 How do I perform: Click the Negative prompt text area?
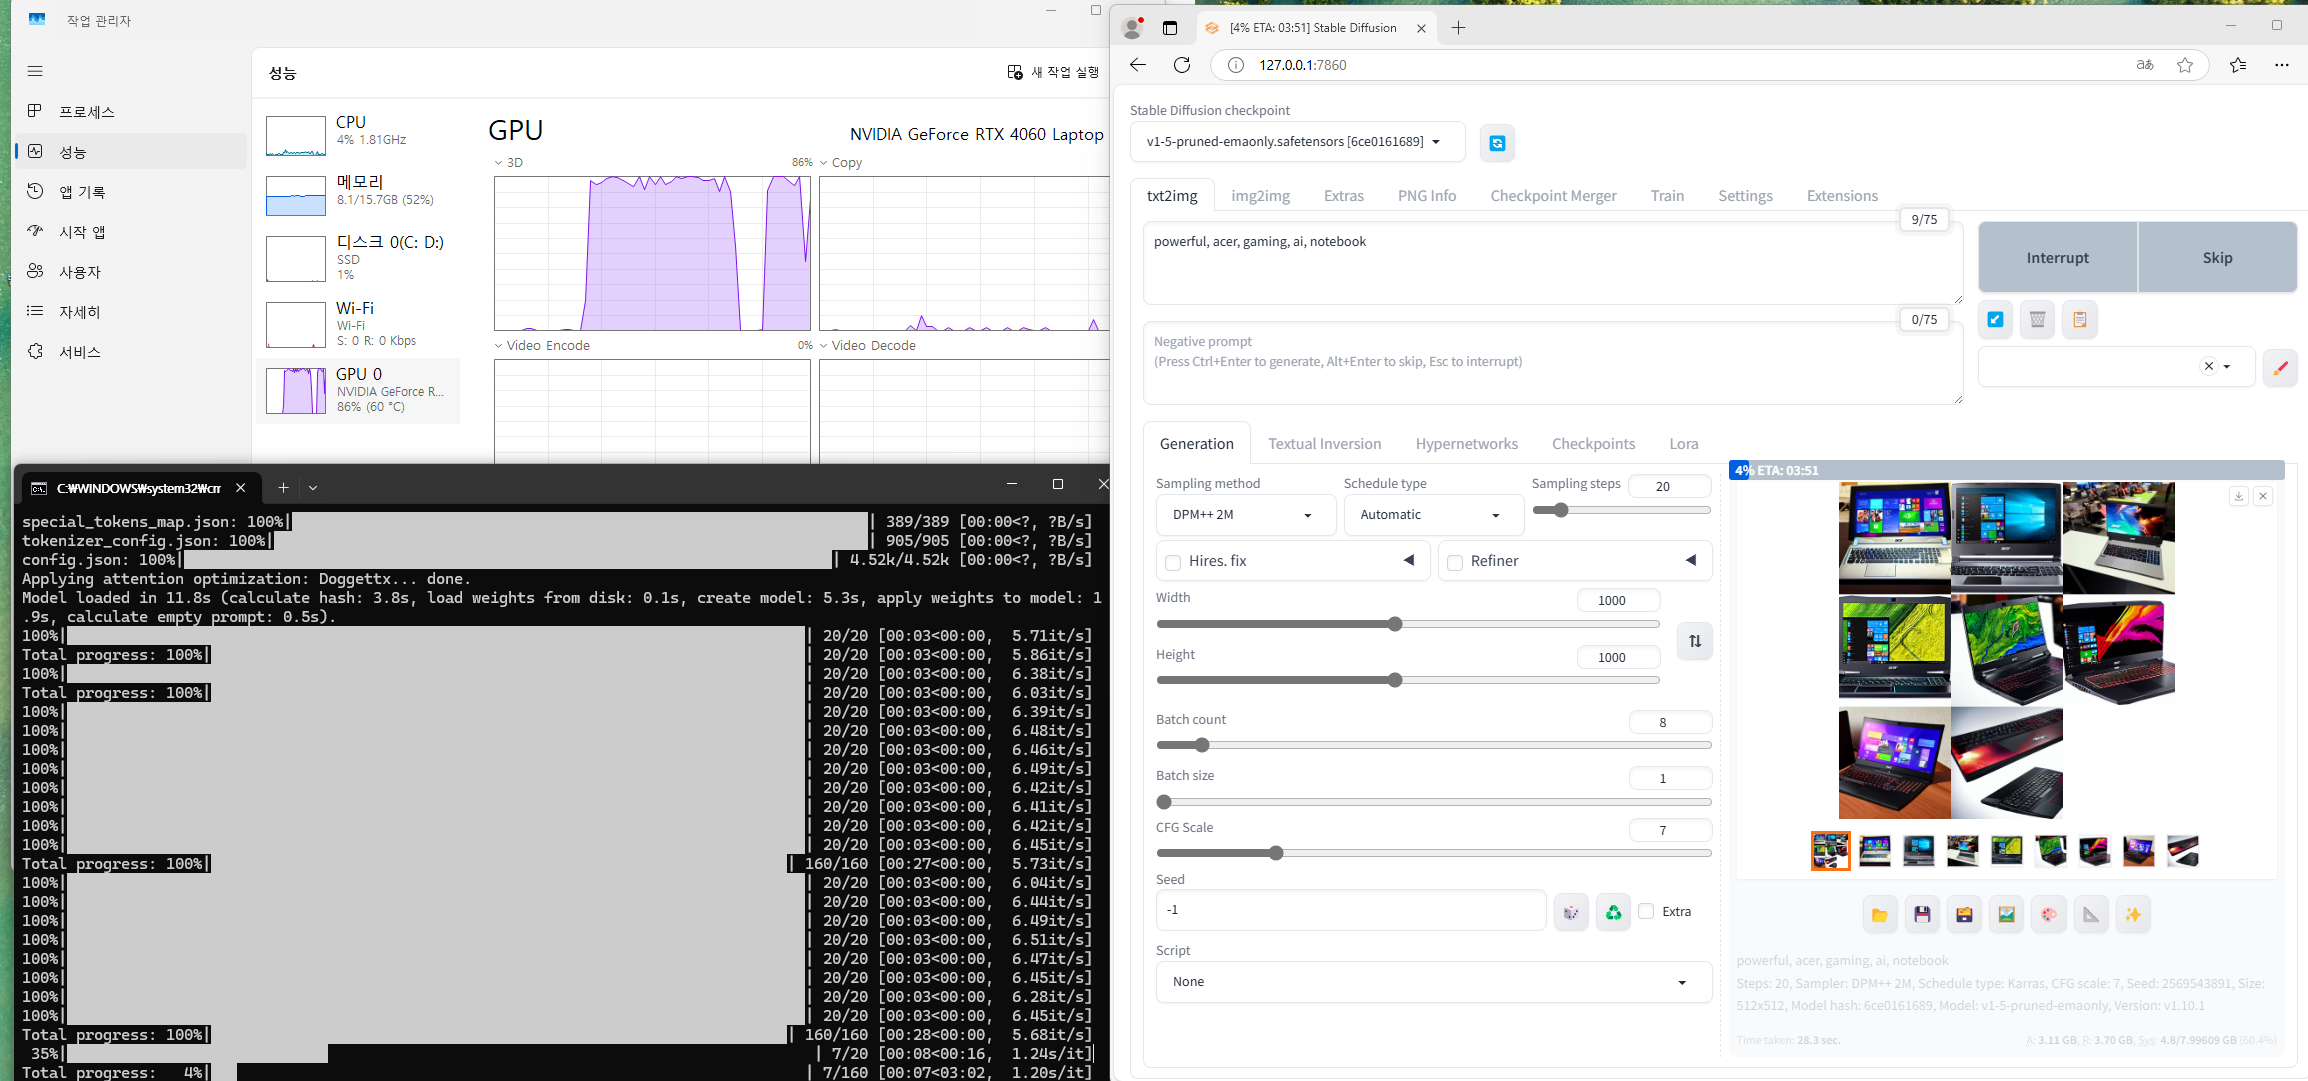pyautogui.click(x=1552, y=363)
